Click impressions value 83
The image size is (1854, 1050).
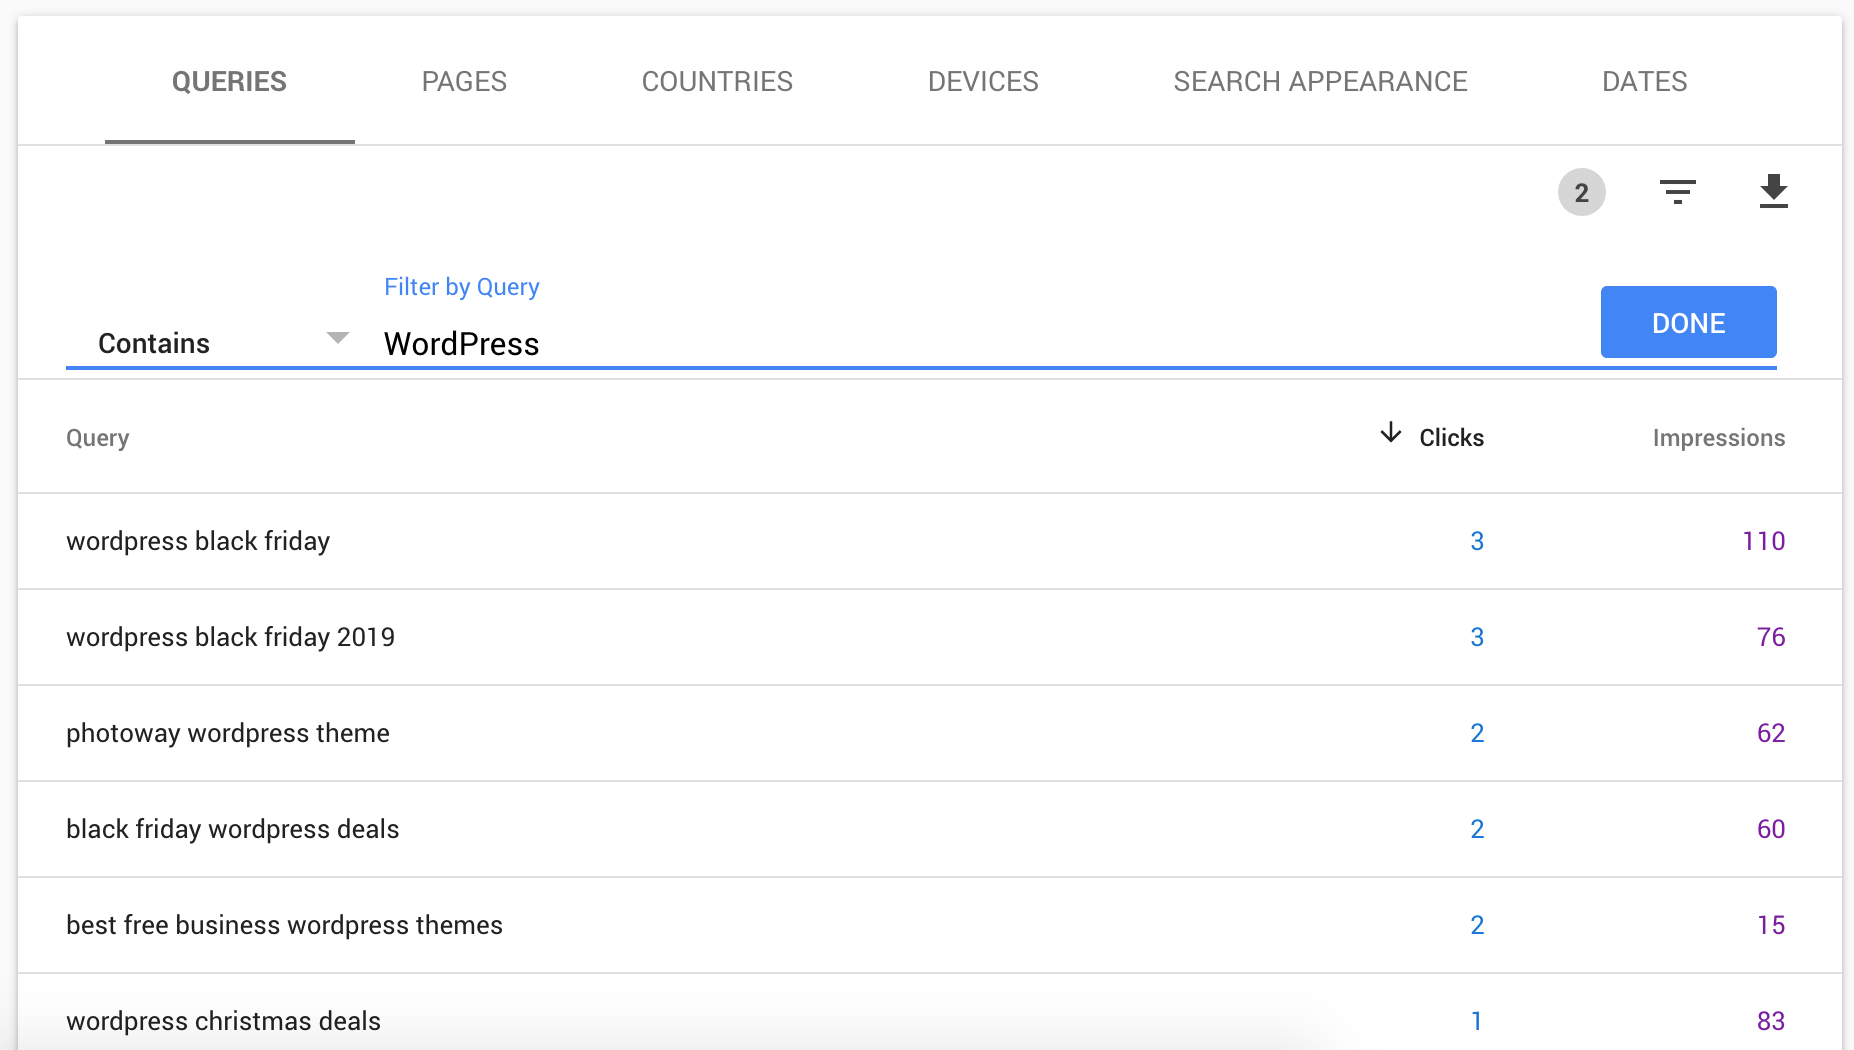(x=1771, y=1021)
